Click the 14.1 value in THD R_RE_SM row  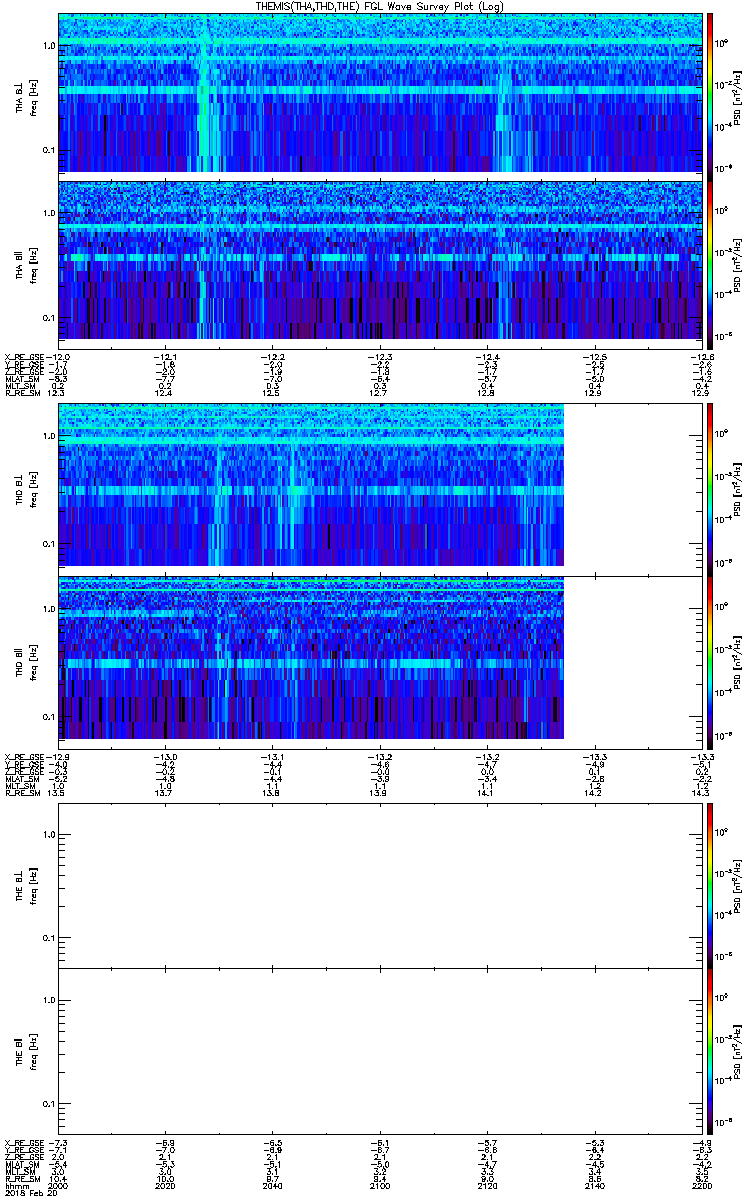point(485,791)
